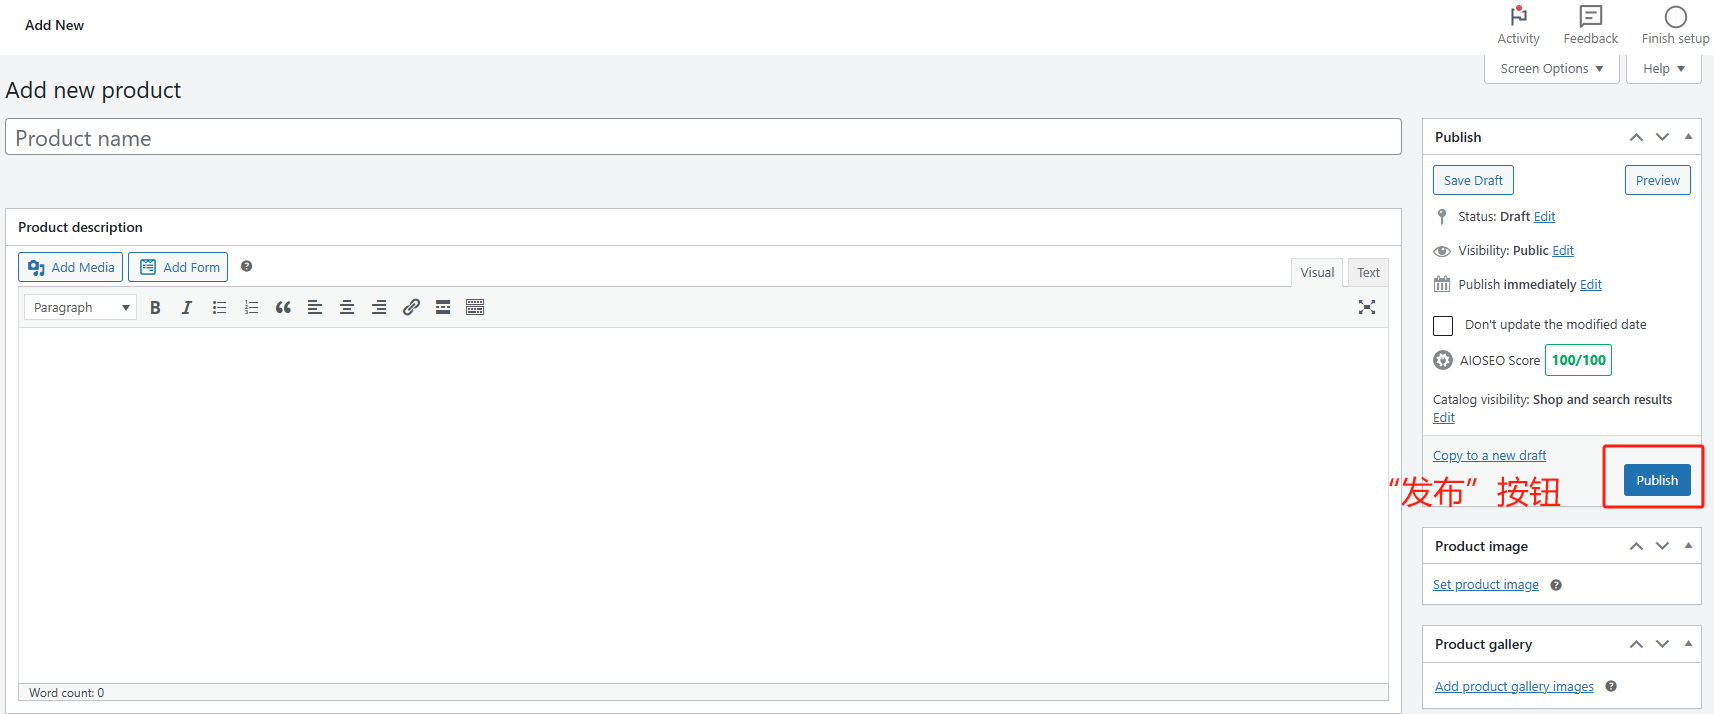
Task: Open the Paragraph format dropdown
Action: tap(80, 308)
